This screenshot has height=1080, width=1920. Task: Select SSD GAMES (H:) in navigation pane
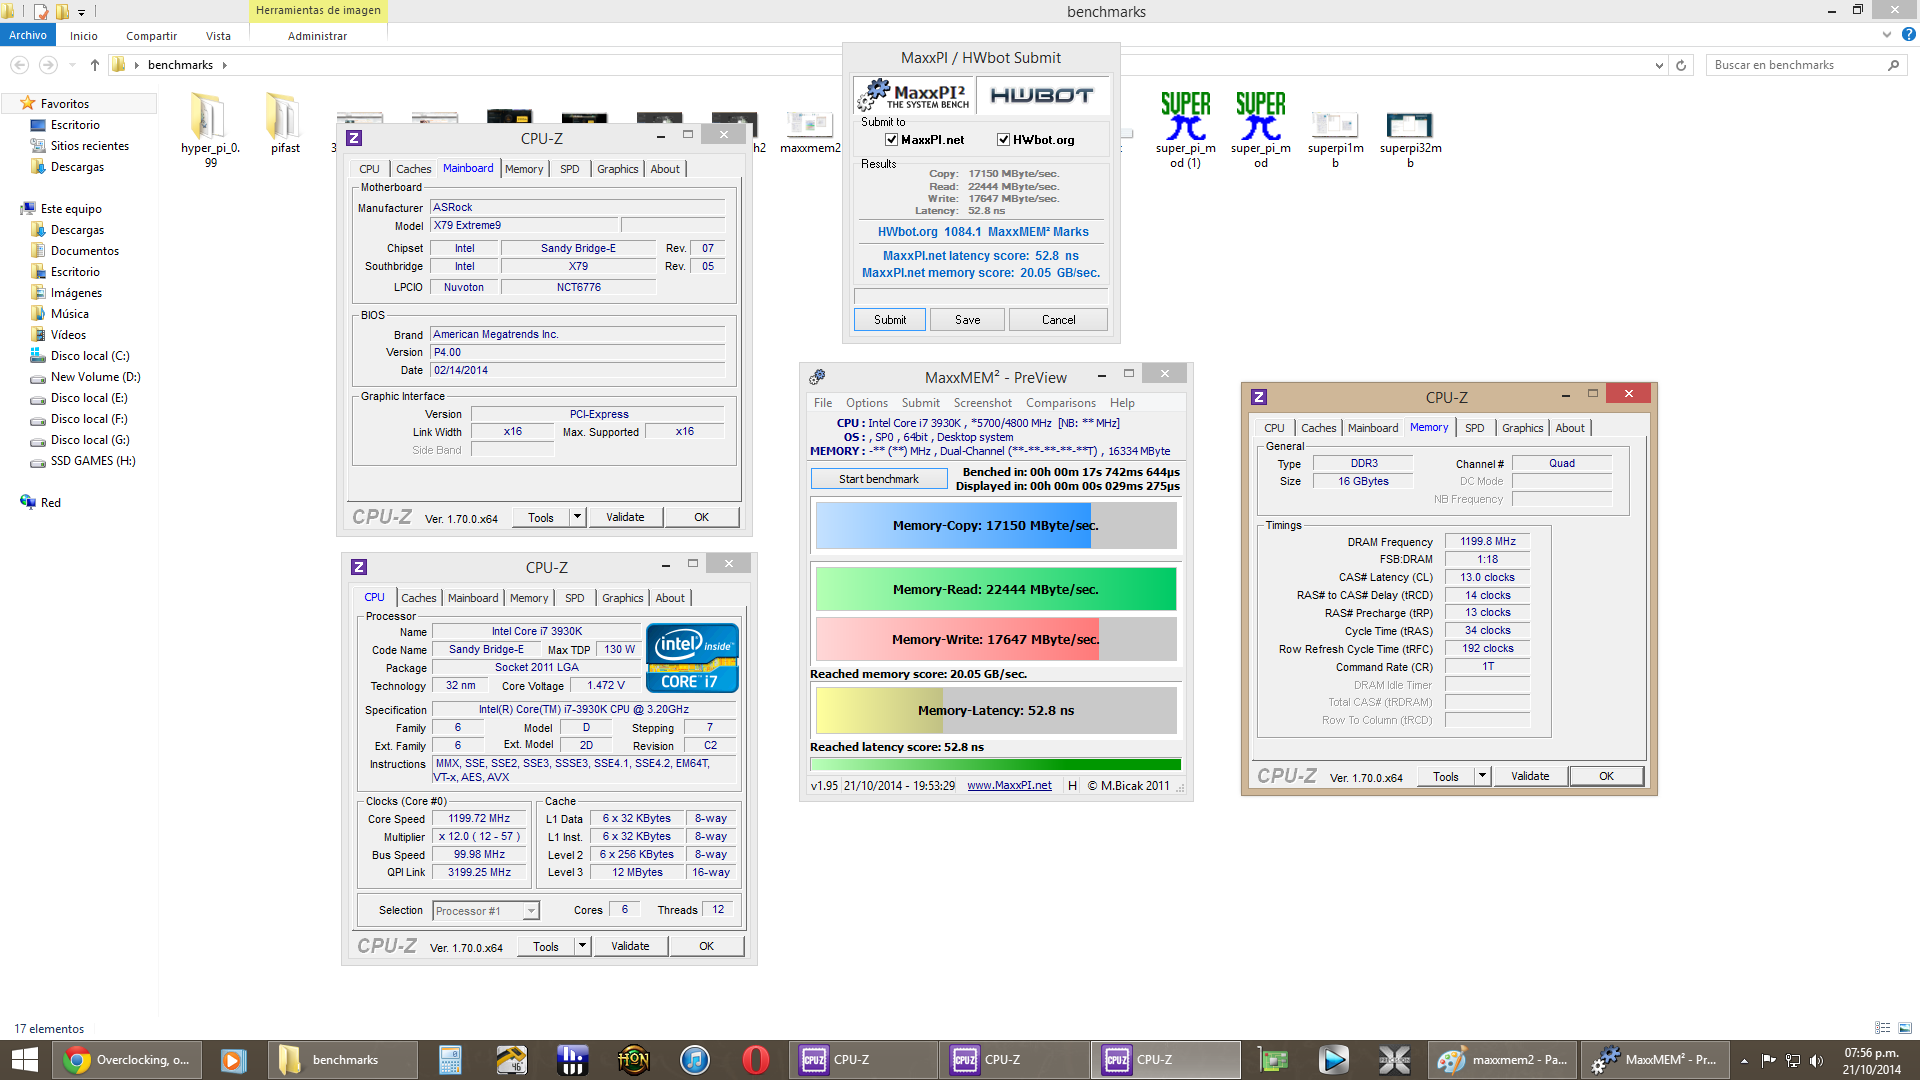92,461
